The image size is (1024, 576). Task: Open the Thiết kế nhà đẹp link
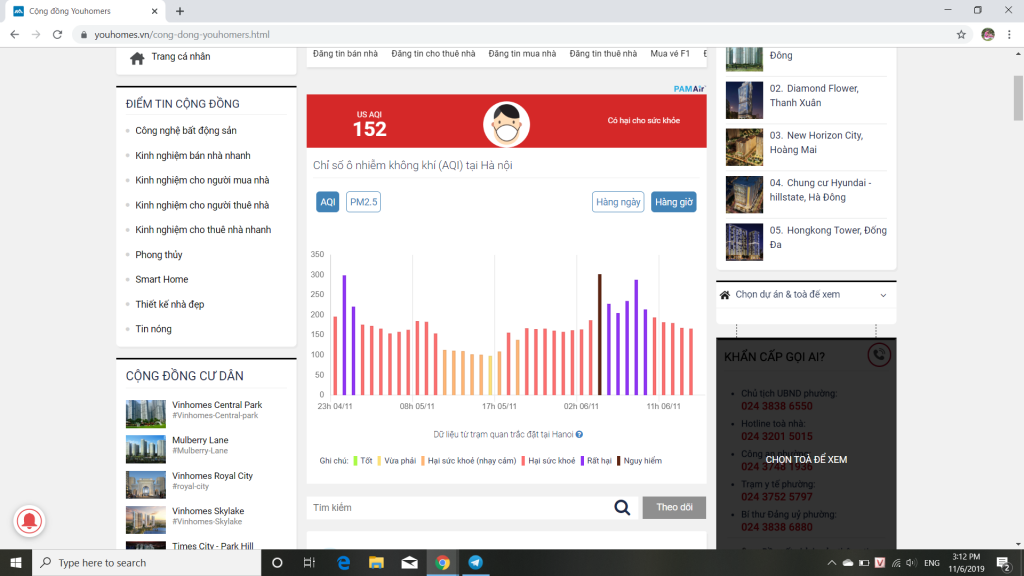(x=170, y=304)
